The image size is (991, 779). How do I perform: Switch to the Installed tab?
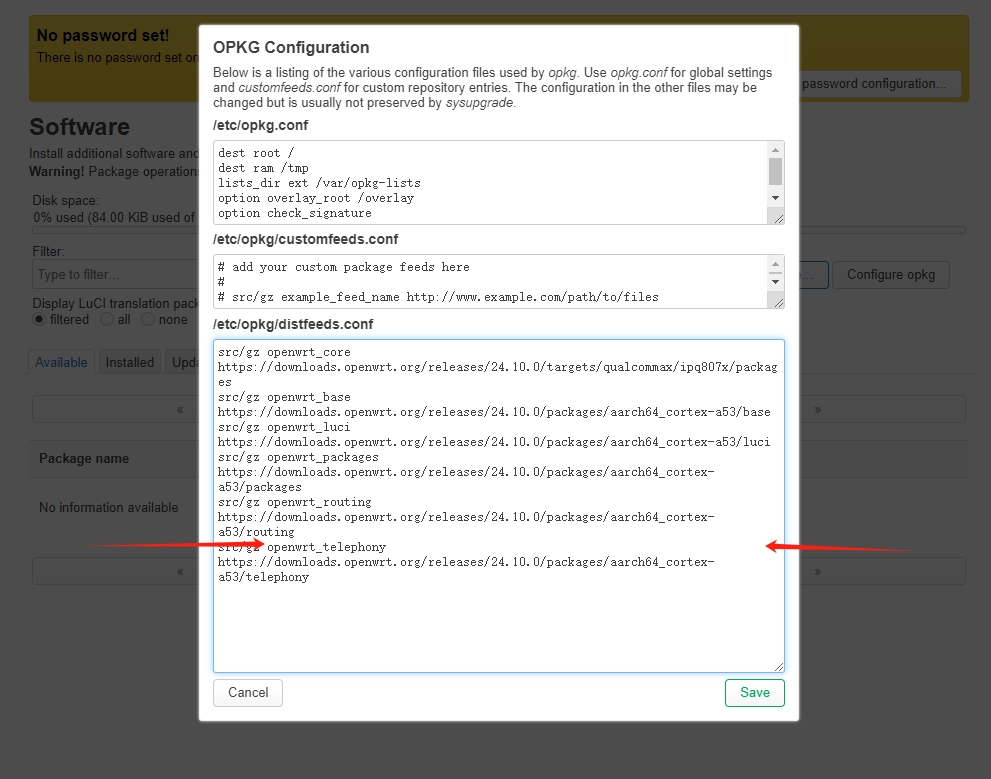tap(130, 362)
